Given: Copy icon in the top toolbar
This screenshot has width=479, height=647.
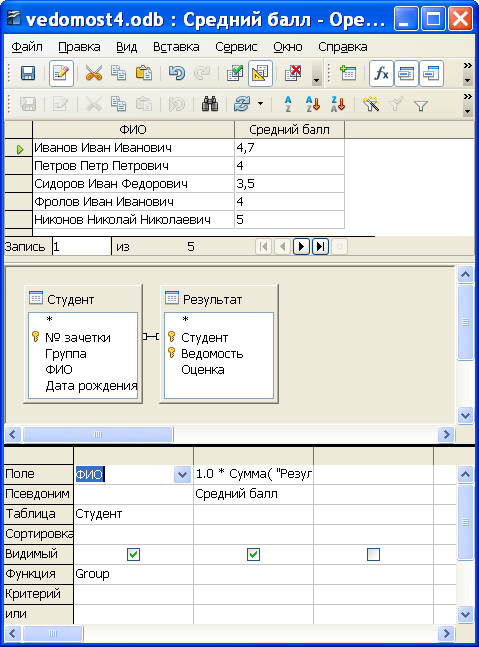Looking at the screenshot, I should [x=118, y=73].
